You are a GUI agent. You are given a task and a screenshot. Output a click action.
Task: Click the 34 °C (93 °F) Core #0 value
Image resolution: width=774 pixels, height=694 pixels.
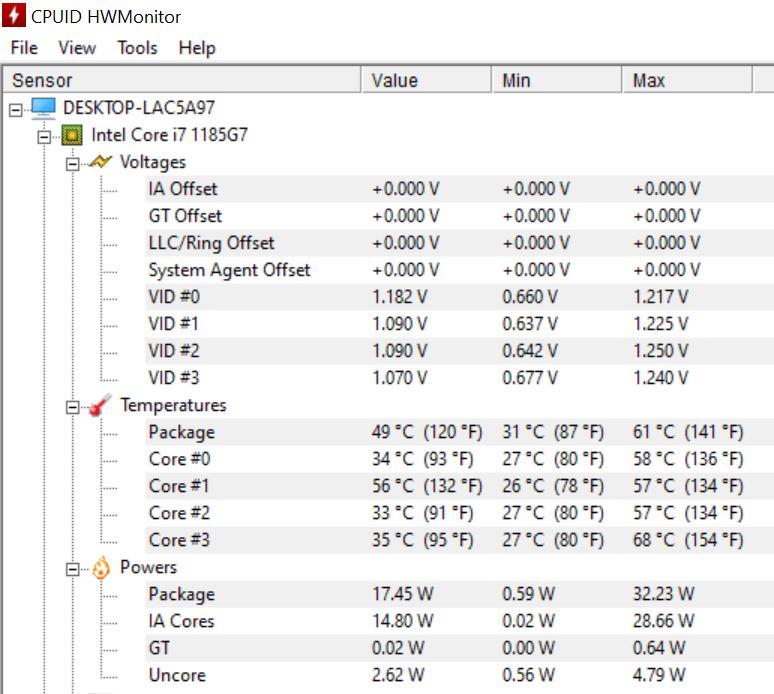pyautogui.click(x=423, y=460)
